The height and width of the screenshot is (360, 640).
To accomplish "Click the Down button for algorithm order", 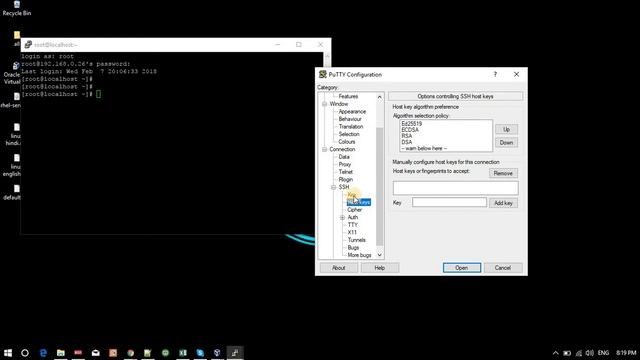I will (507, 142).
